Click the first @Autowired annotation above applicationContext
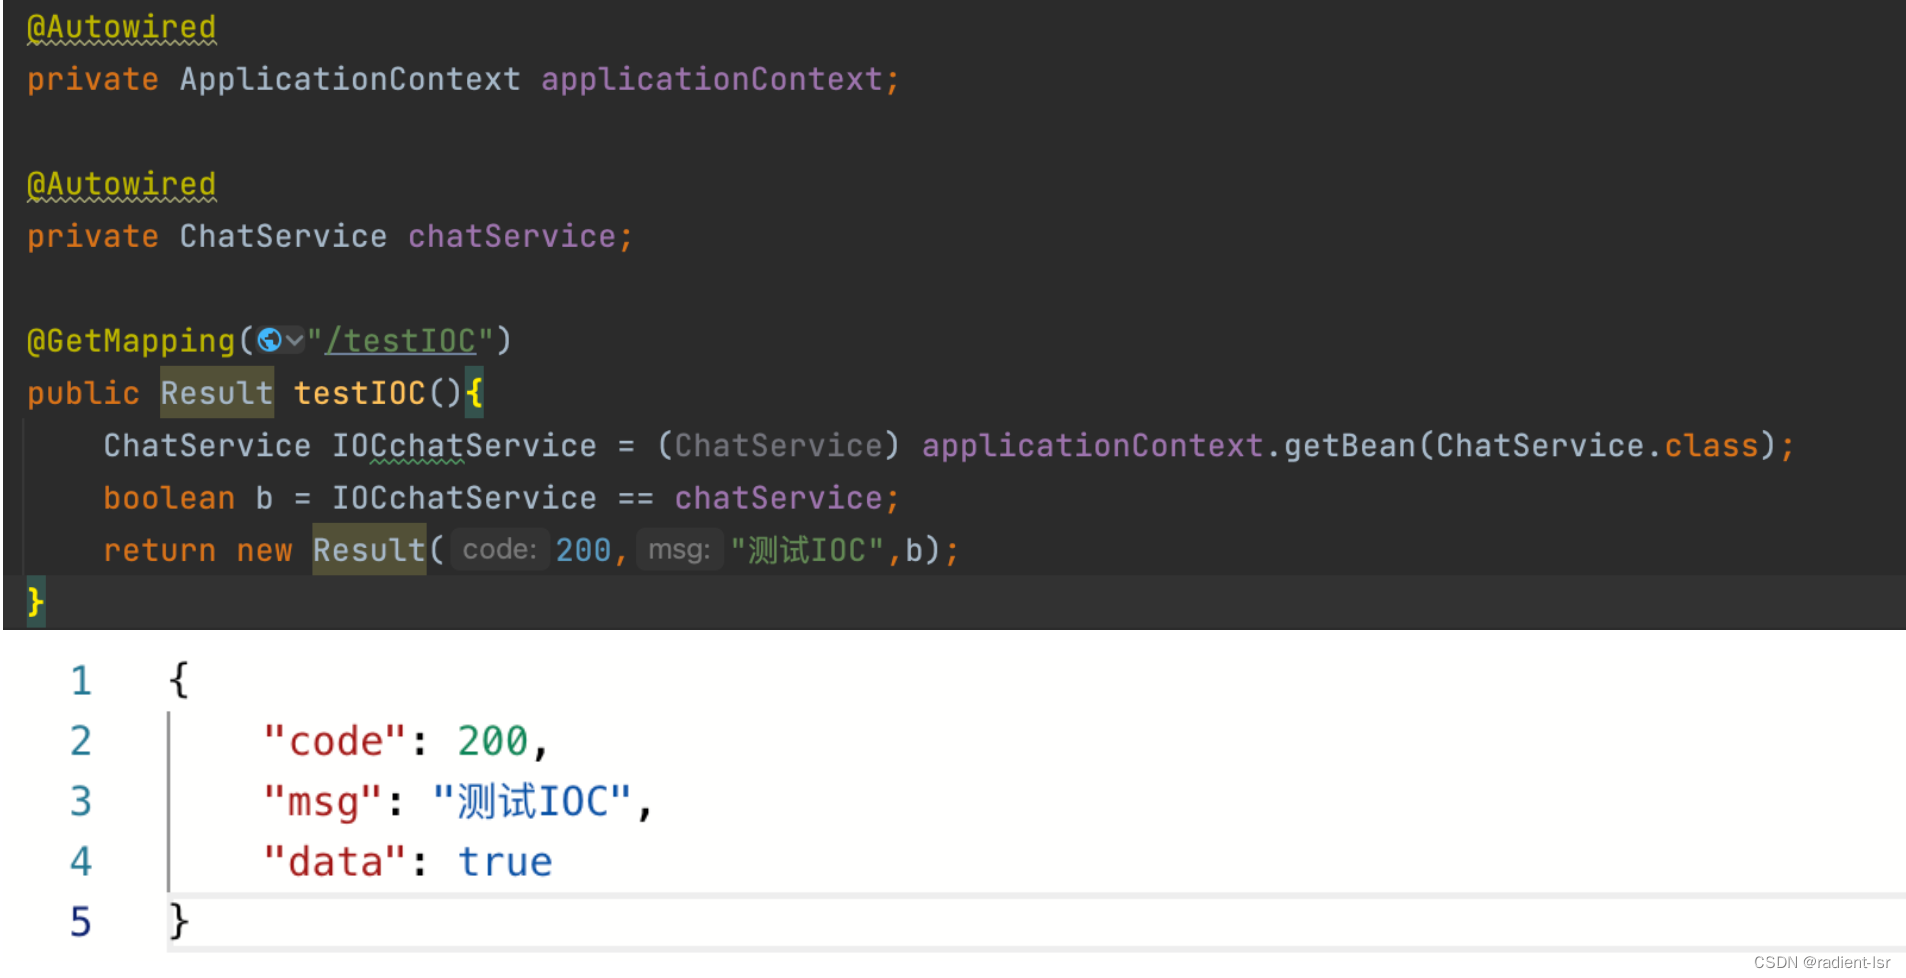 121,27
